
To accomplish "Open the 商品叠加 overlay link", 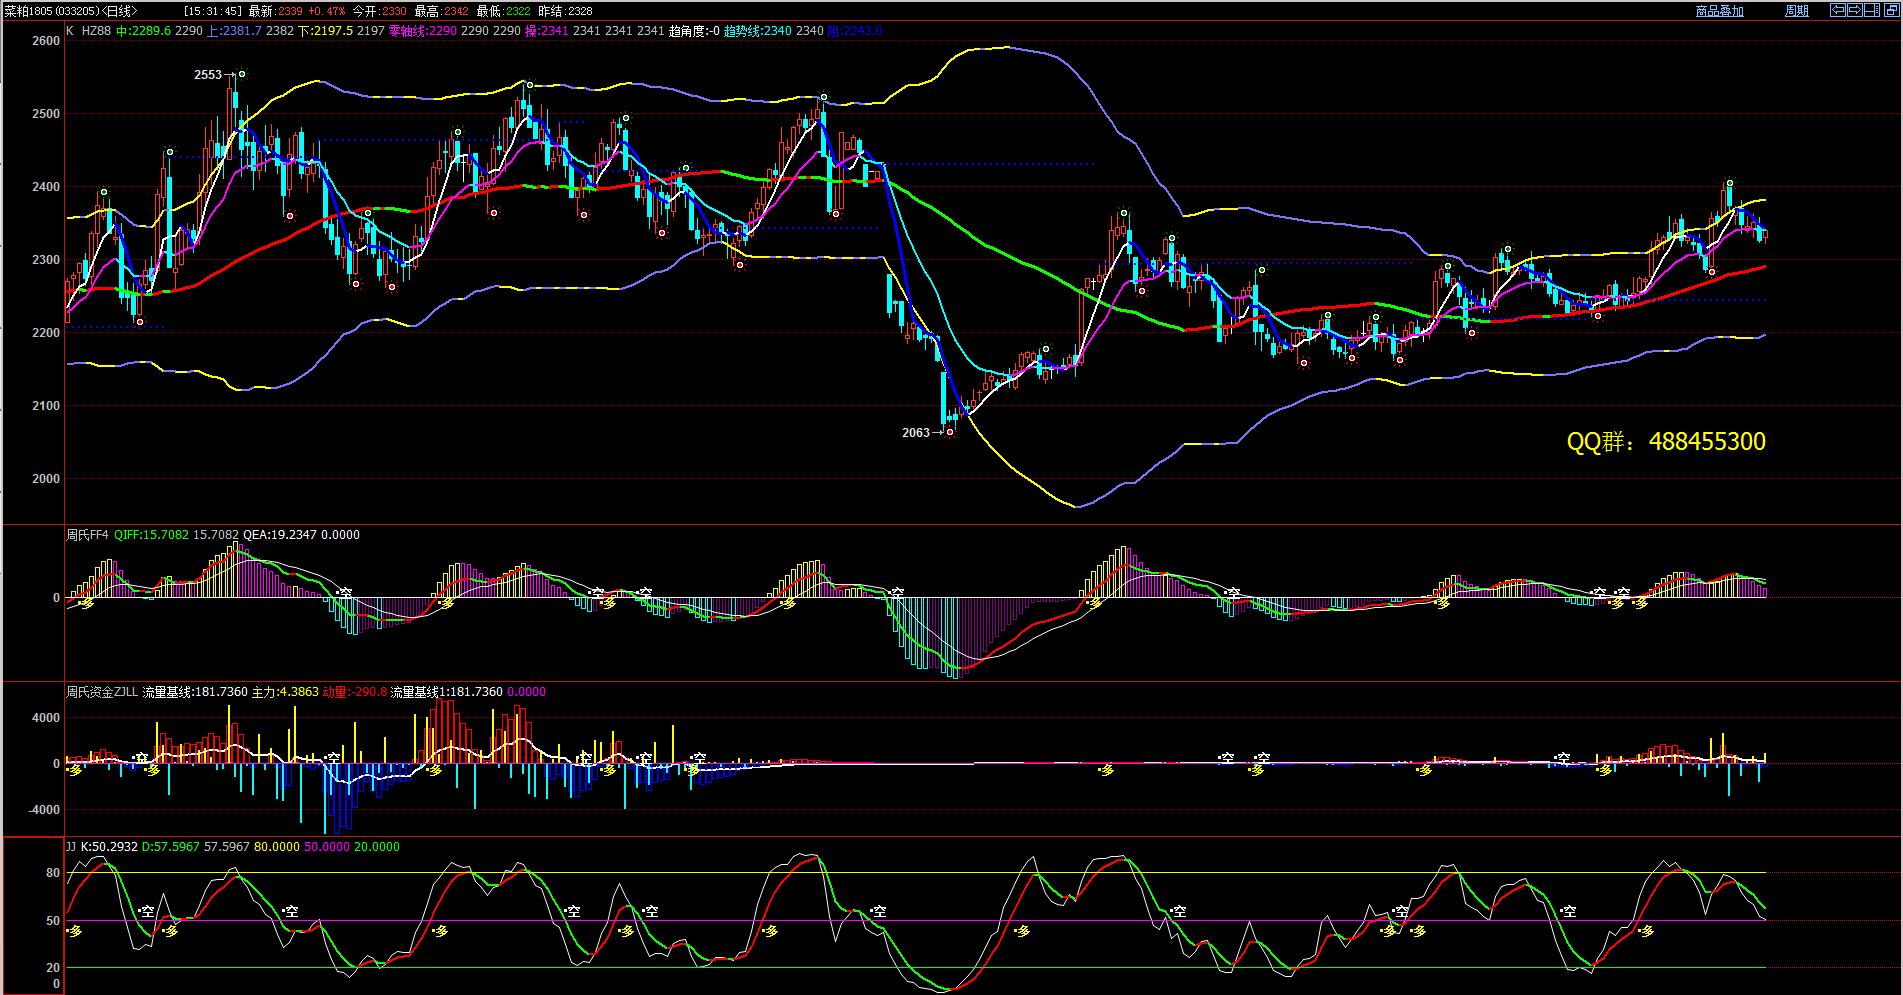I will click(x=1720, y=11).
